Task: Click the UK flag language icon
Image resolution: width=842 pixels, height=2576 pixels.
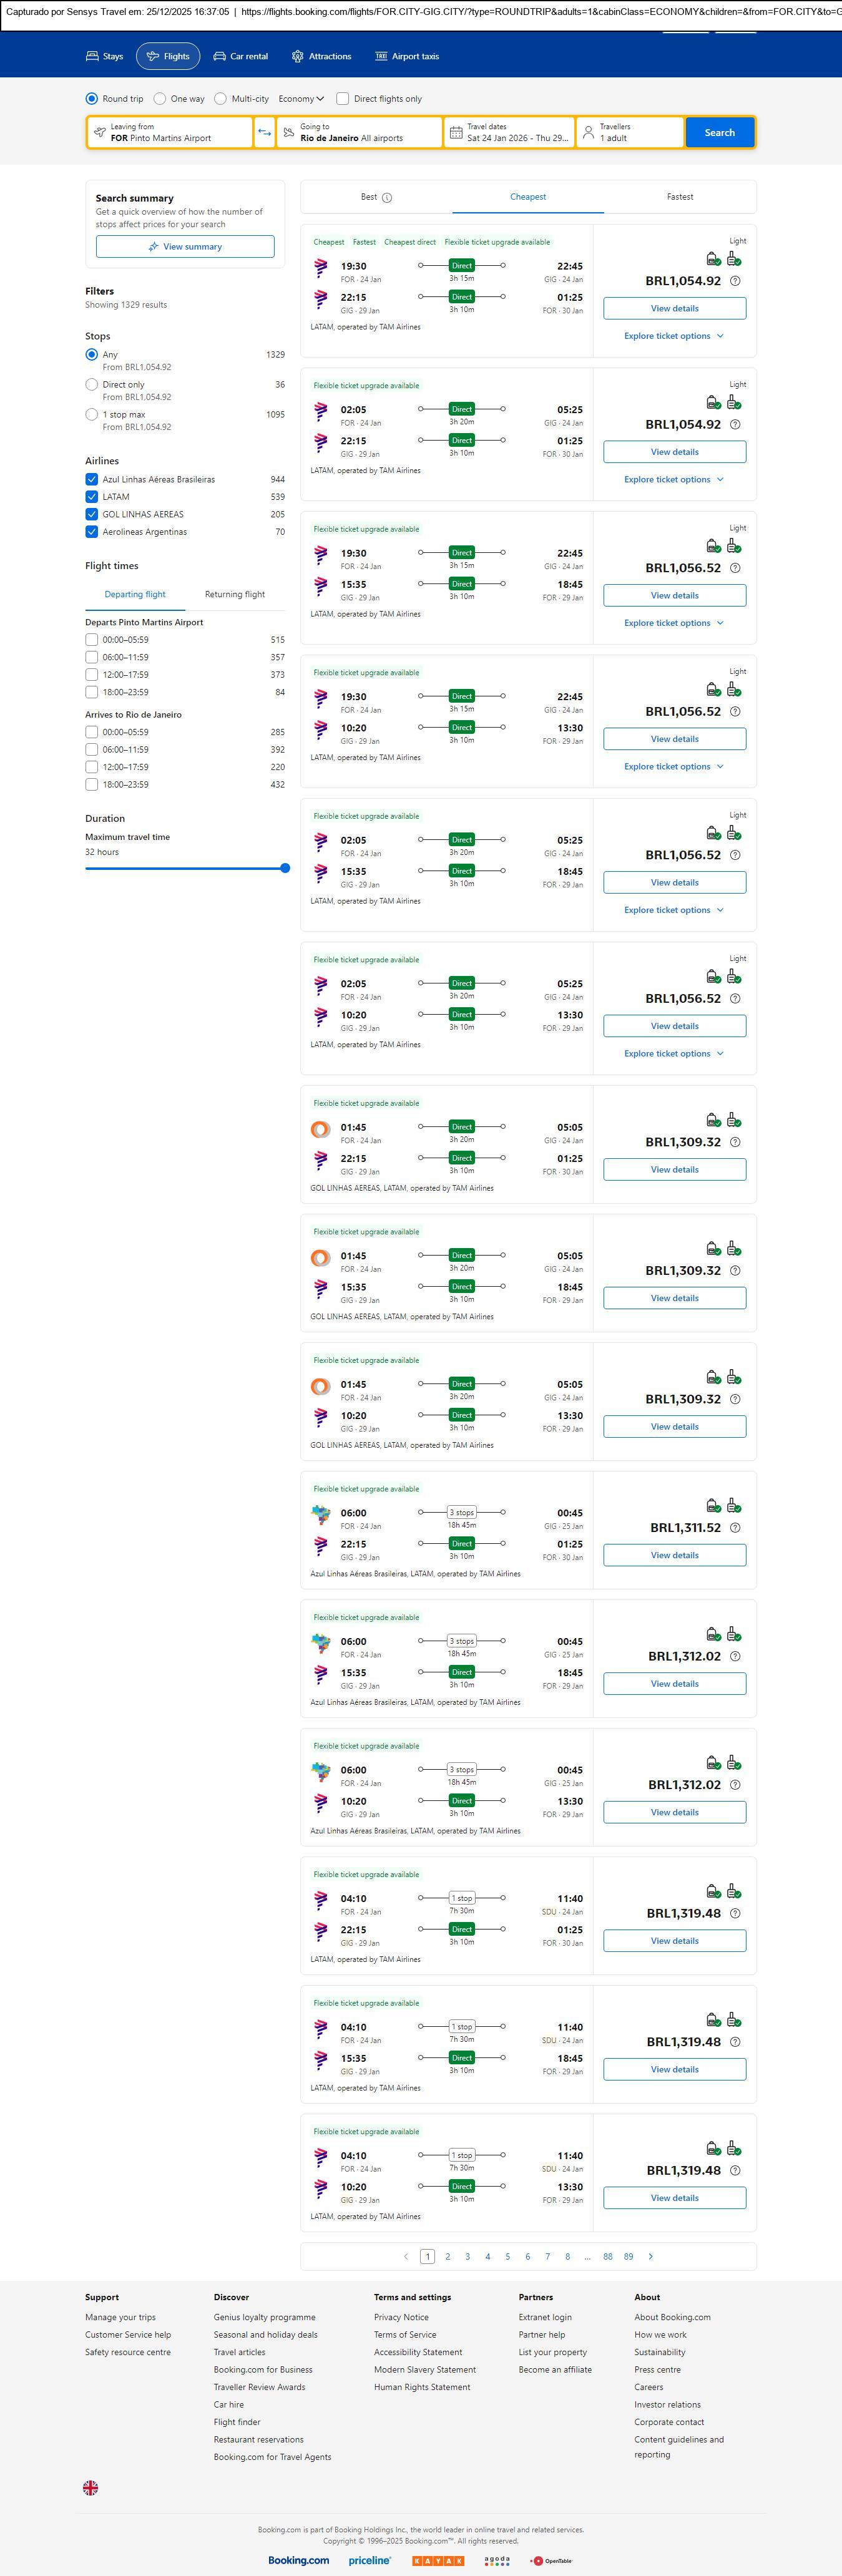Action: (90, 2487)
